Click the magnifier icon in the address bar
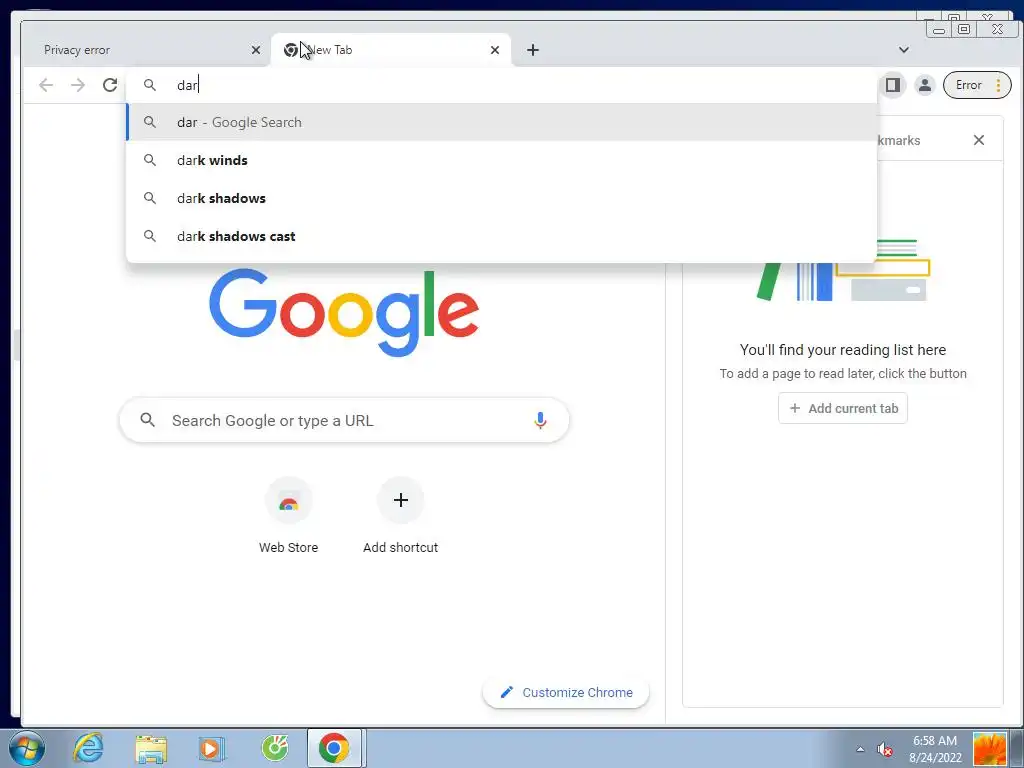The width and height of the screenshot is (1024, 768). pos(150,85)
